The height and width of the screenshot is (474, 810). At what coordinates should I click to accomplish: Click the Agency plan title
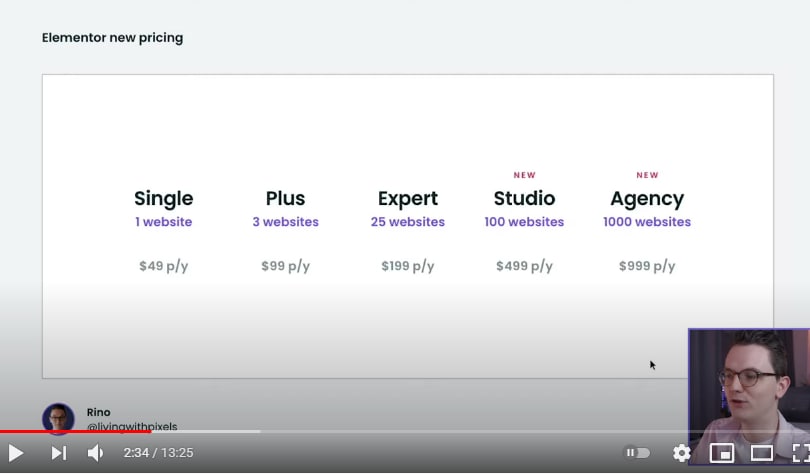(x=647, y=199)
